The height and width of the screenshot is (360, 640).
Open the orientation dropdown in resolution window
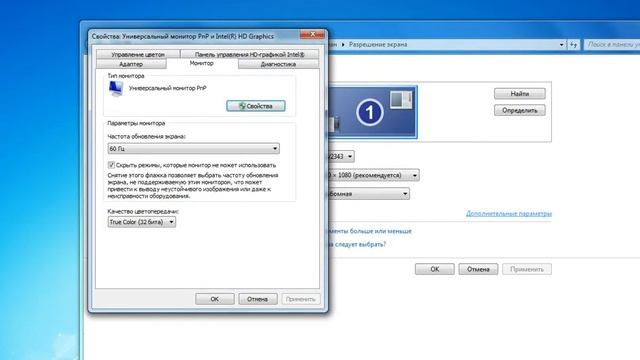click(369, 194)
